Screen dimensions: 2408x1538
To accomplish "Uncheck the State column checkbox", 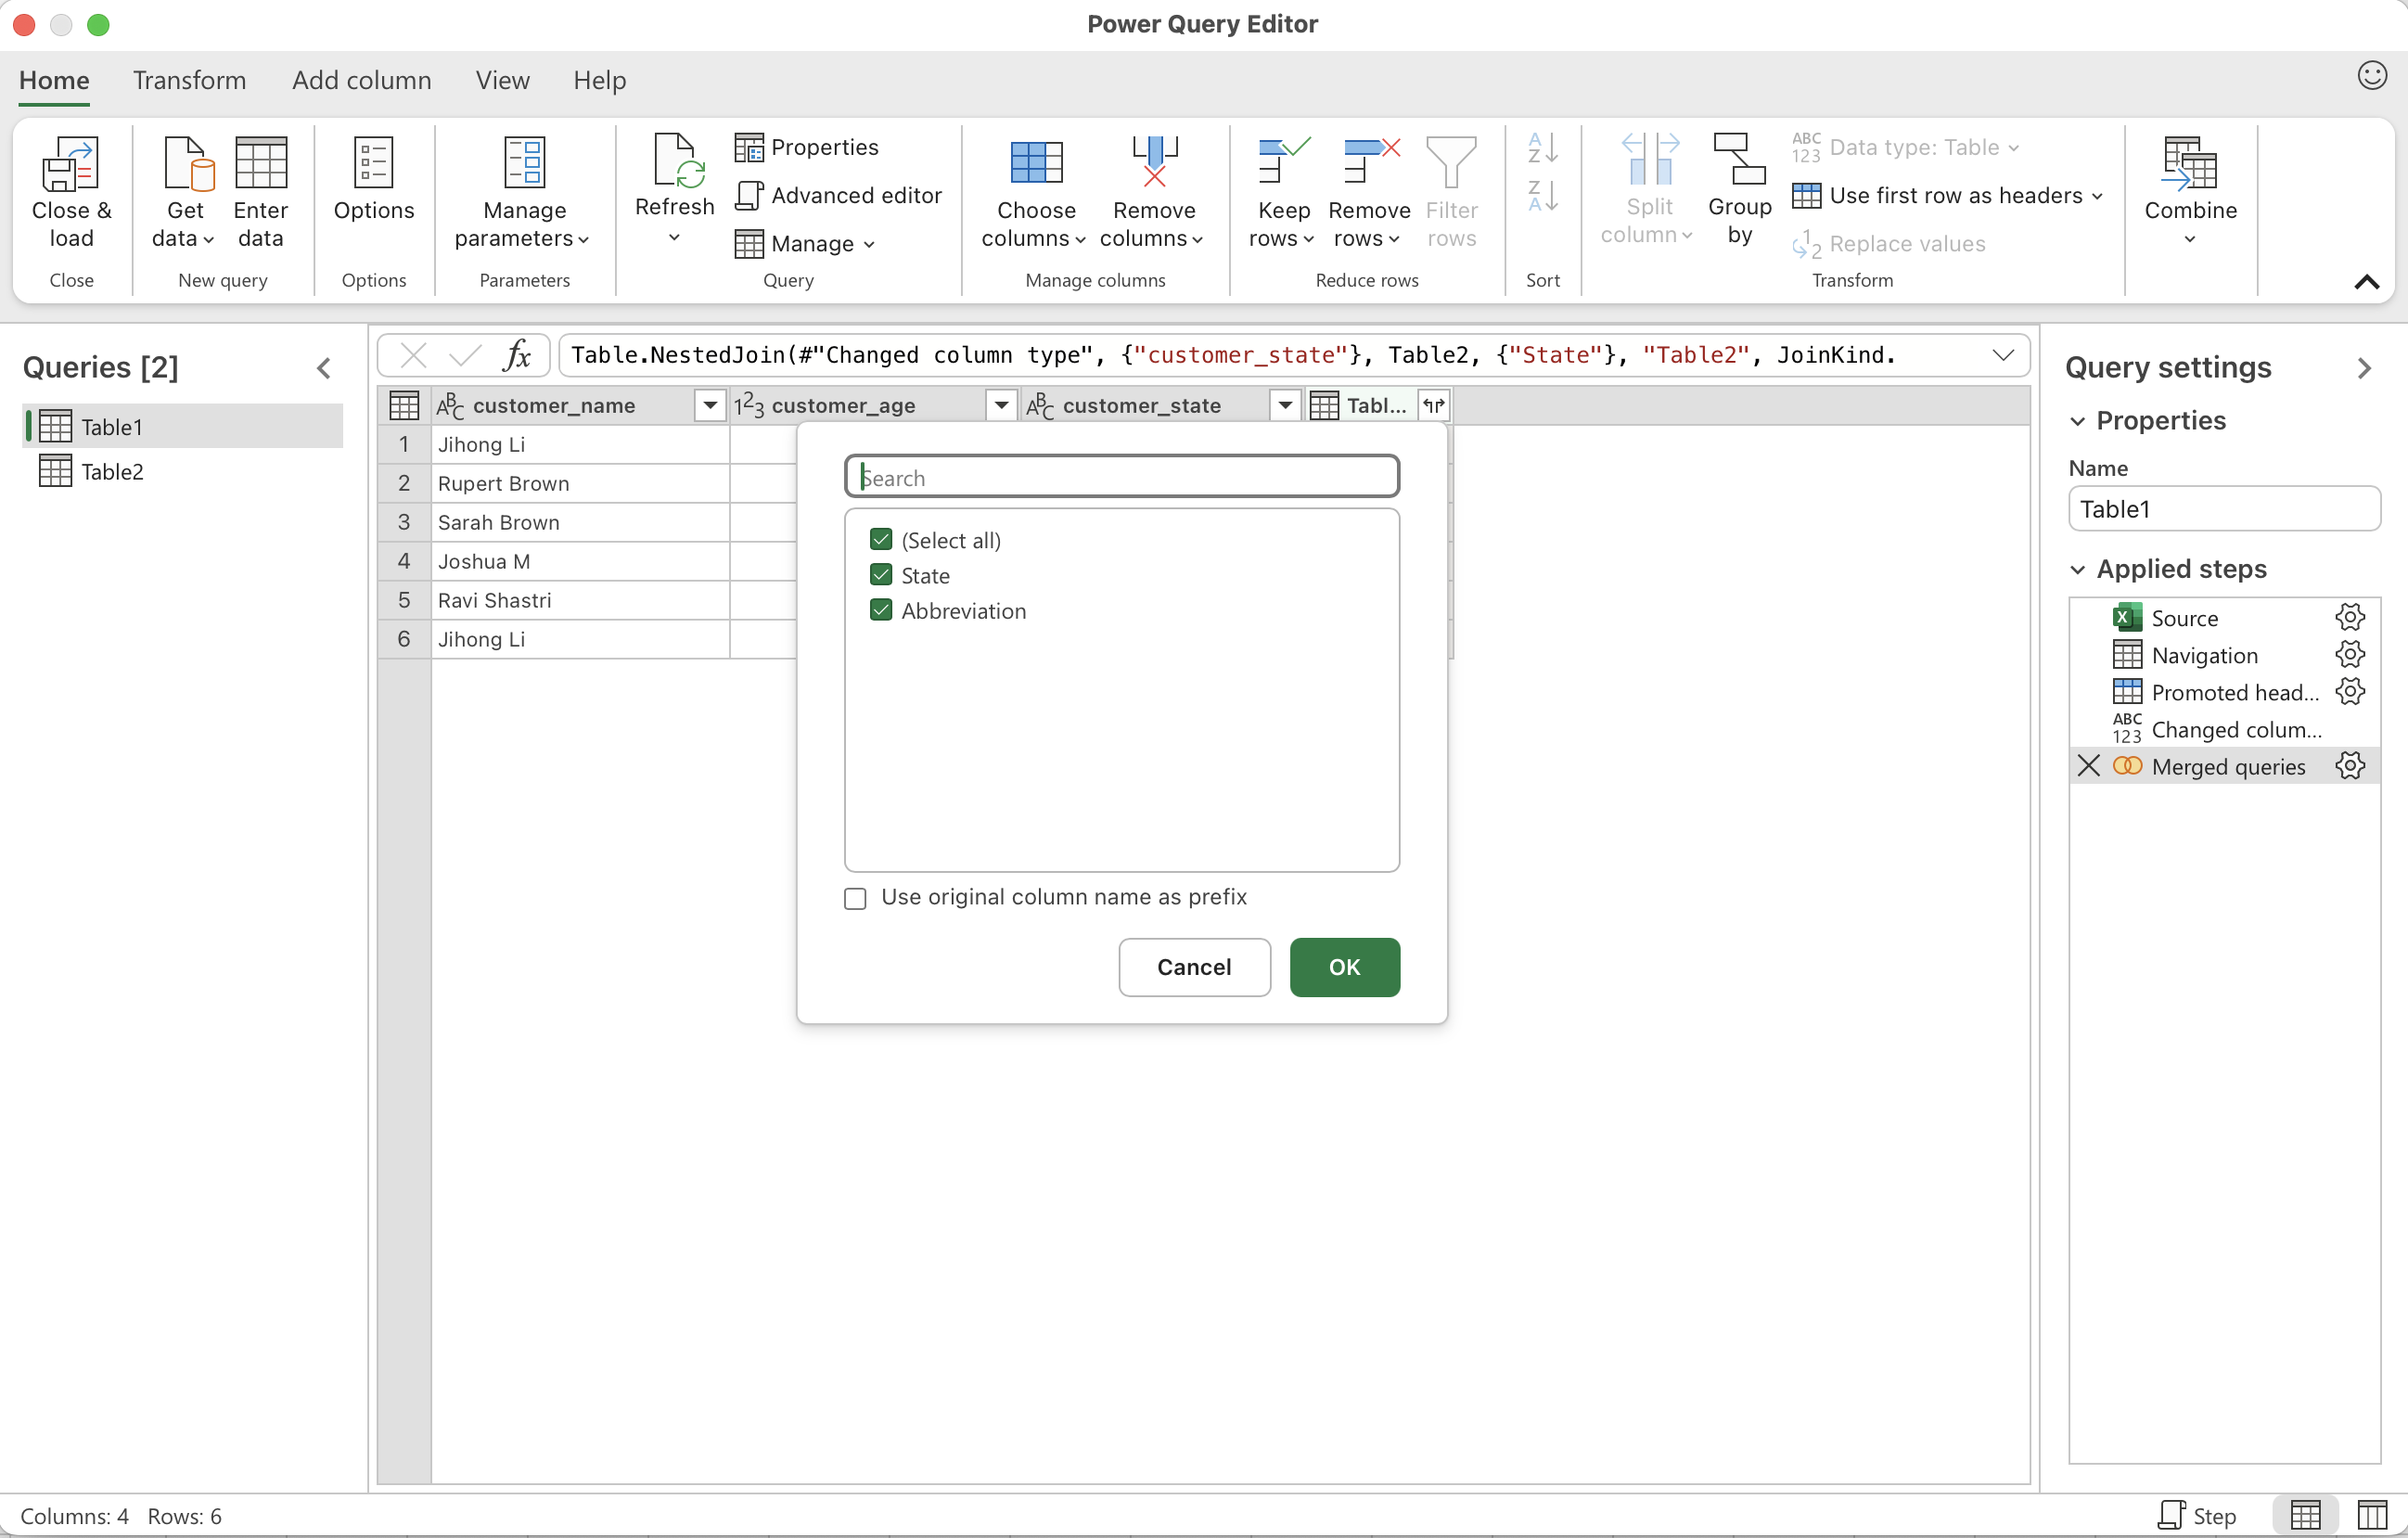I will [881, 575].
